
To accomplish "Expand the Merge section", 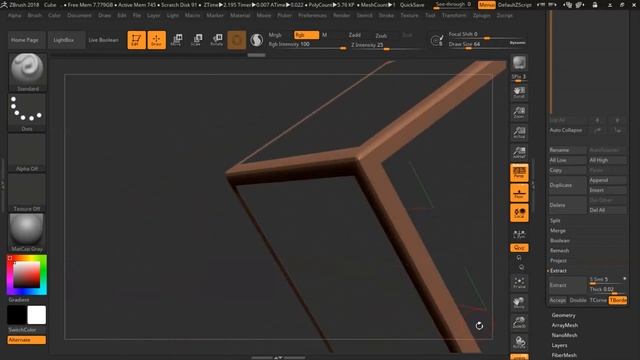I will click(x=558, y=231).
